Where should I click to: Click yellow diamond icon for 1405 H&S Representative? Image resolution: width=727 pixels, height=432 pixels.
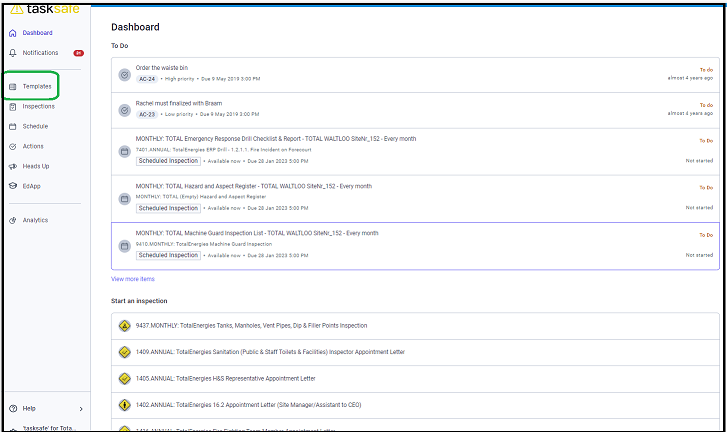click(124, 379)
